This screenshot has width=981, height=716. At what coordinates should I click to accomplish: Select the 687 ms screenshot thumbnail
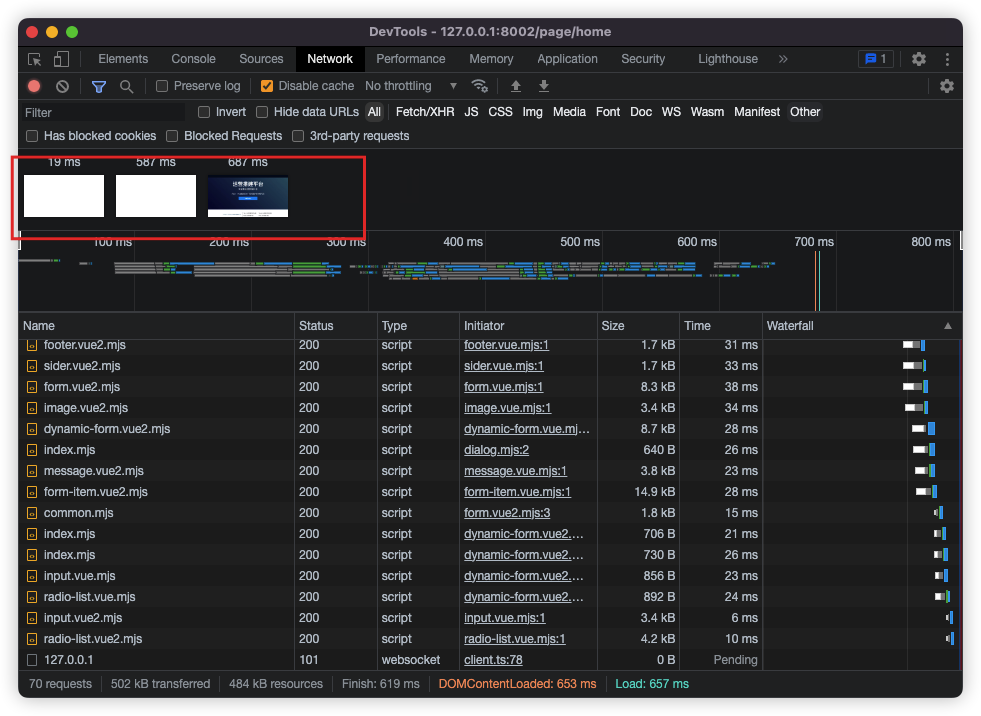pyautogui.click(x=248, y=196)
